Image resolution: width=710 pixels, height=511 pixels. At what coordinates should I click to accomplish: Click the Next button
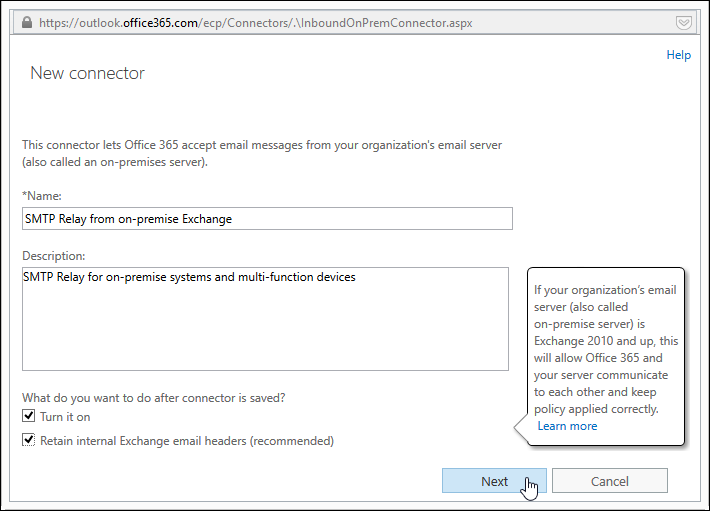(494, 481)
